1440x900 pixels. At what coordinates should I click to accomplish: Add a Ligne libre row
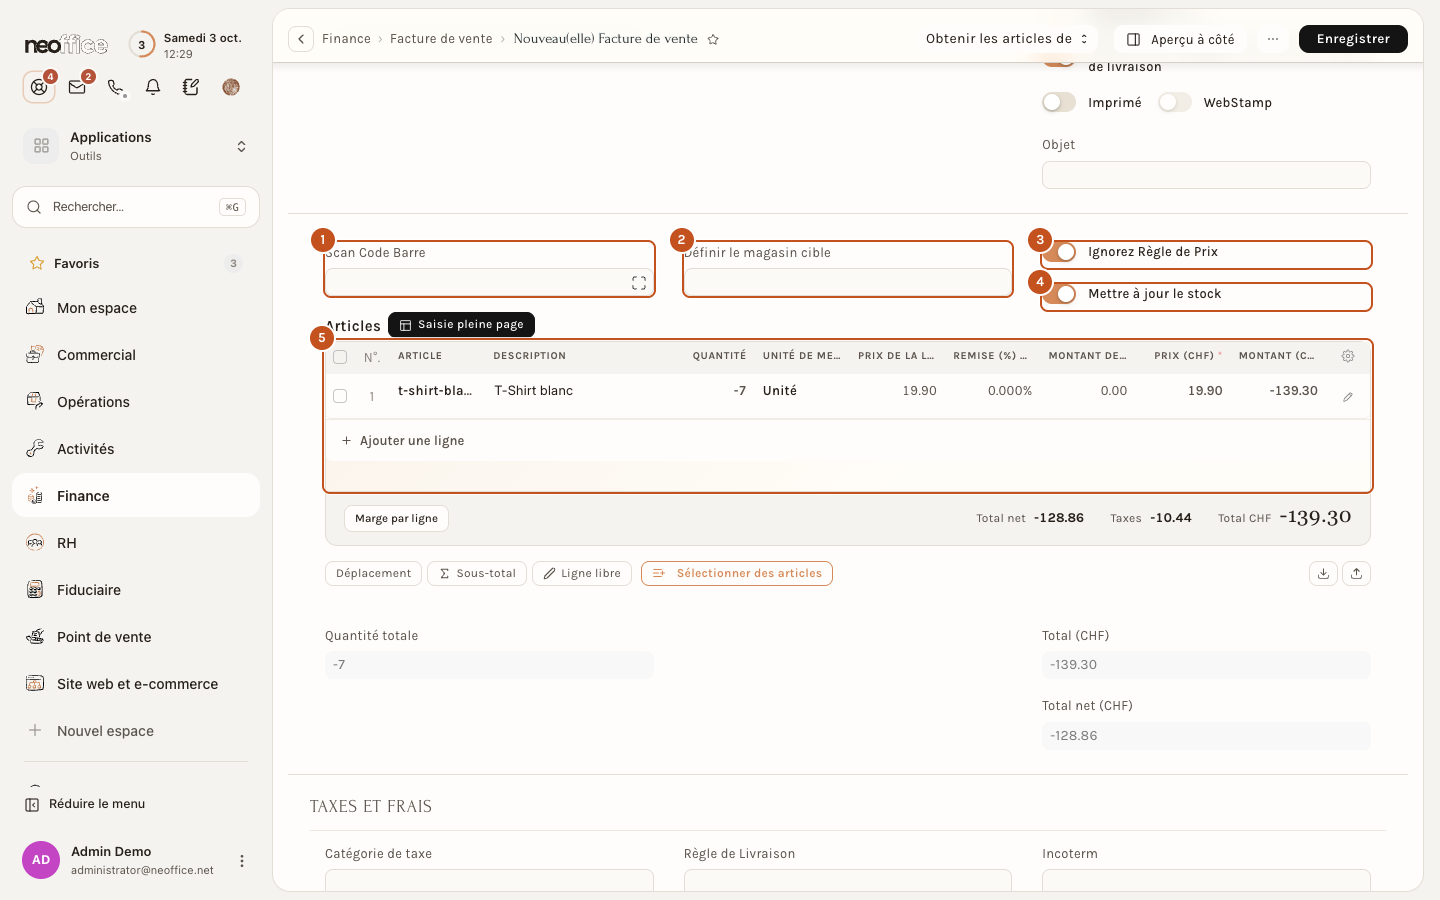pyautogui.click(x=582, y=574)
